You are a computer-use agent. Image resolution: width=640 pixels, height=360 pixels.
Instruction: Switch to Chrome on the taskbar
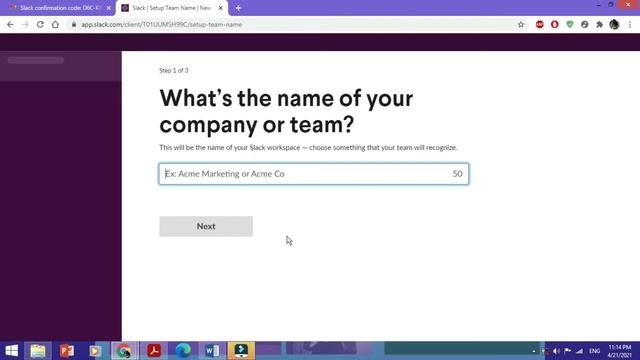click(124, 351)
